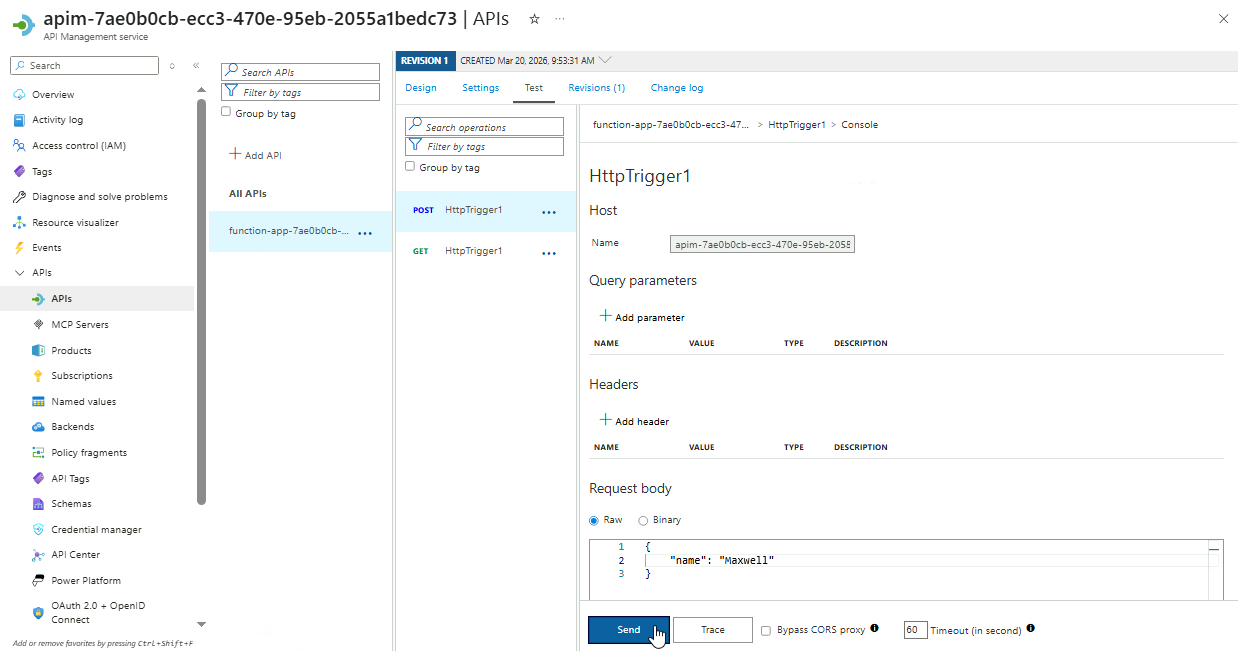Viewport: 1238px width, 651px height.
Task: Select the Binary request body option
Action: coord(643,520)
